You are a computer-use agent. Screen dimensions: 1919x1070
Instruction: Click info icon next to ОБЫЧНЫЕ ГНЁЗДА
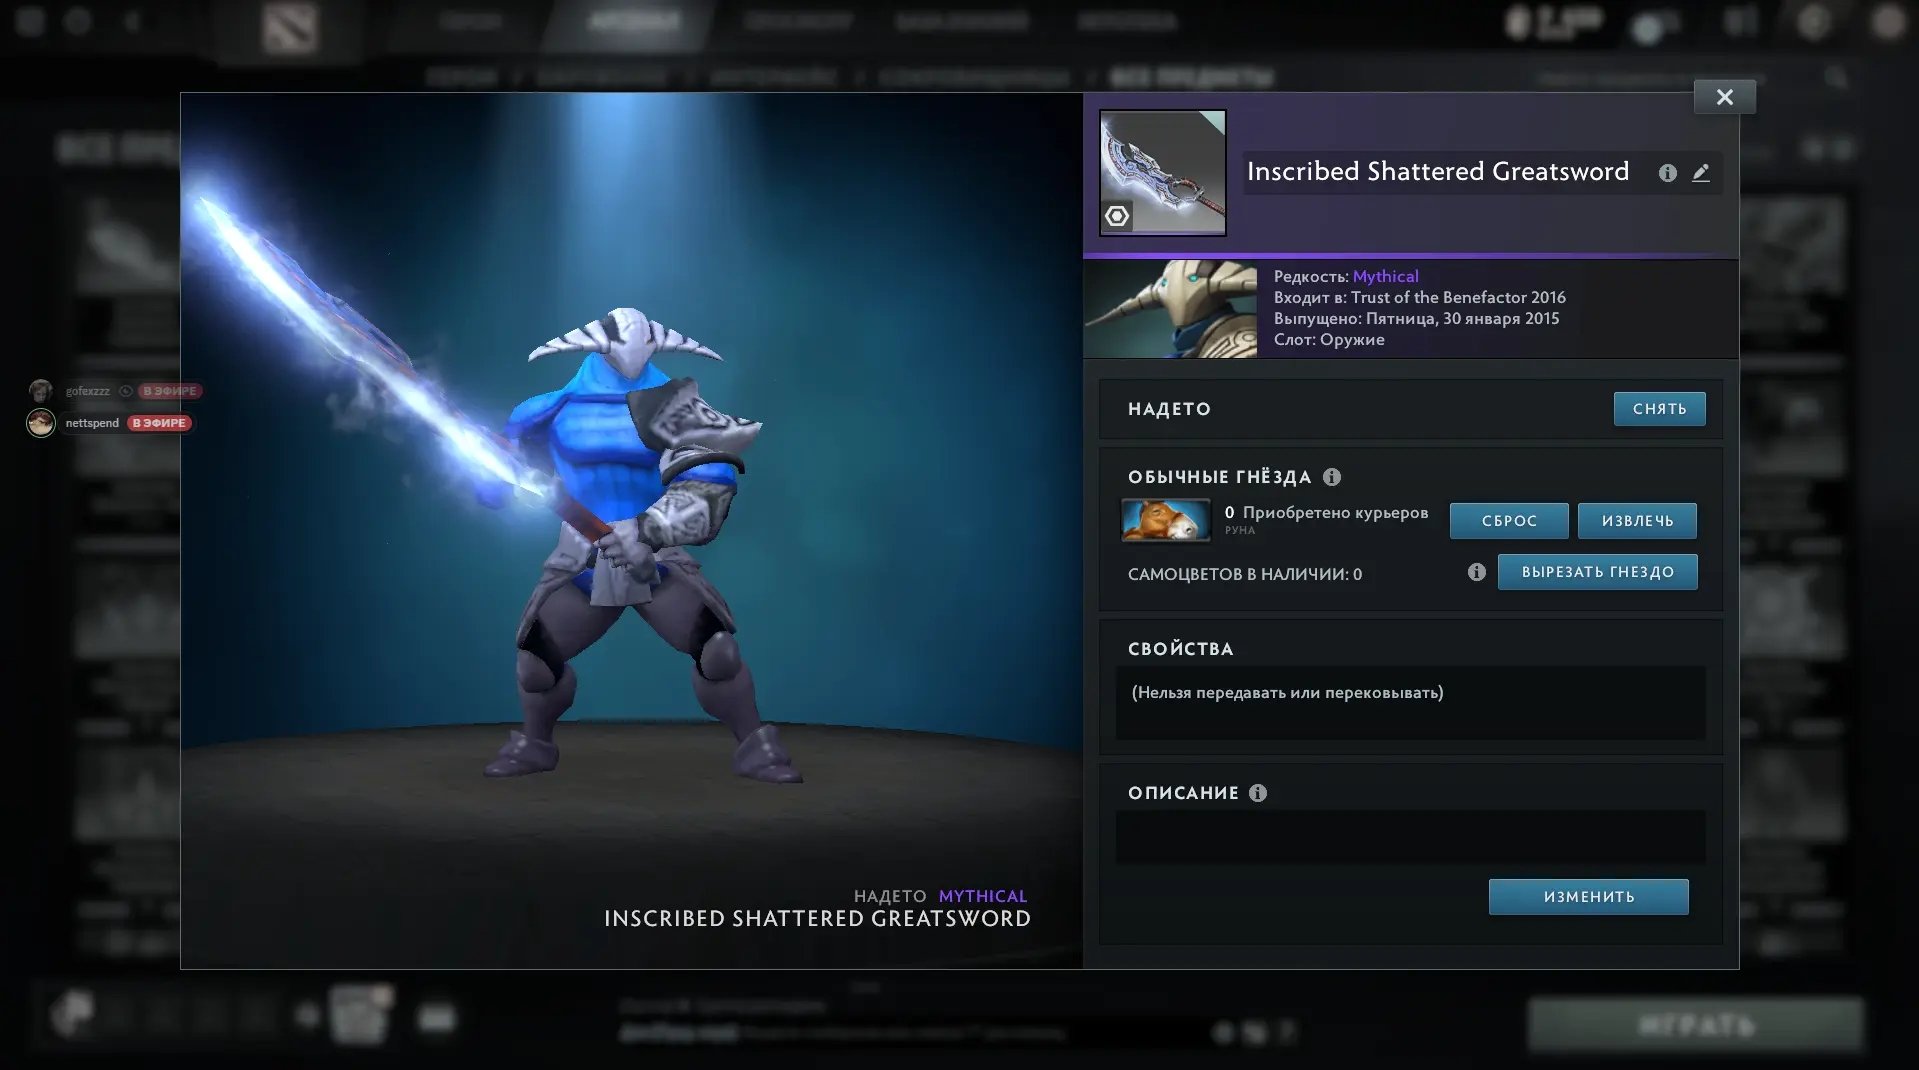click(x=1331, y=477)
